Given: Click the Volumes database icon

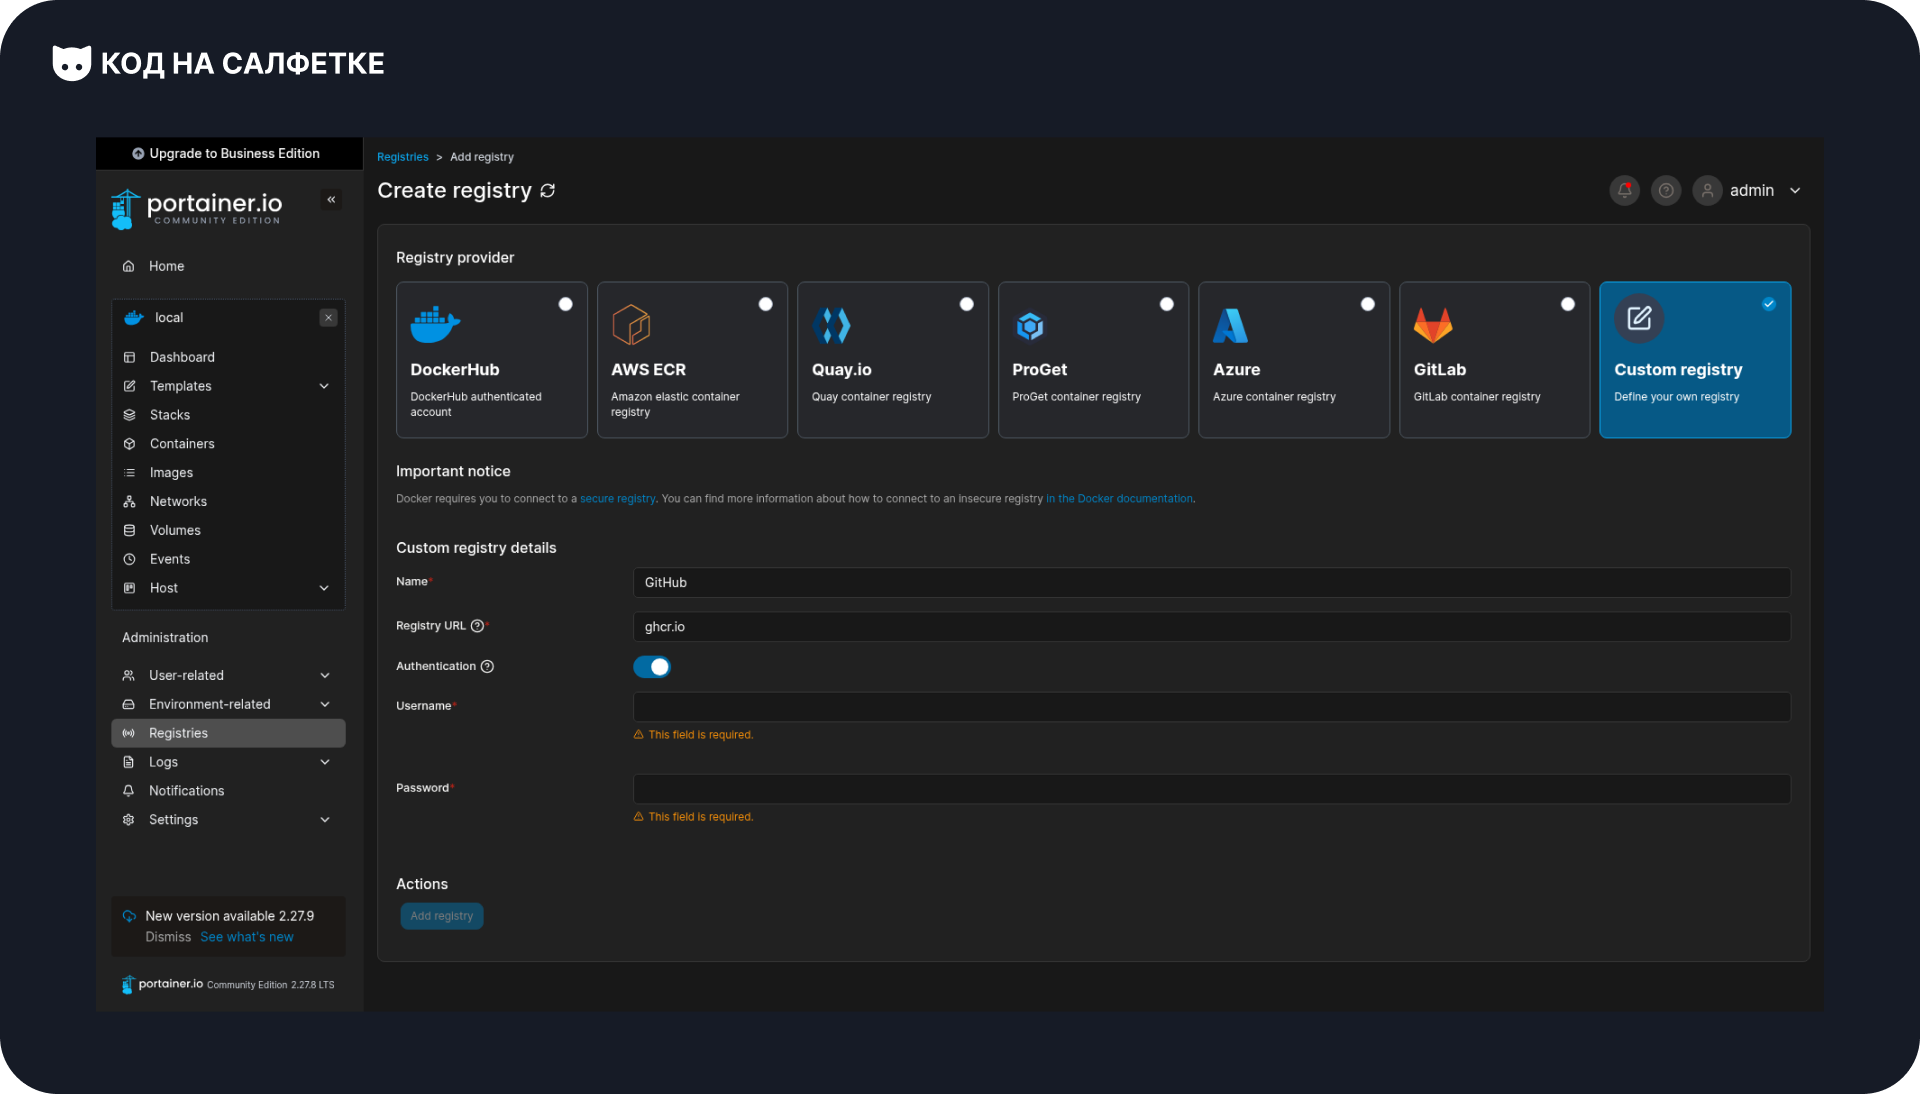Looking at the screenshot, I should pos(129,531).
